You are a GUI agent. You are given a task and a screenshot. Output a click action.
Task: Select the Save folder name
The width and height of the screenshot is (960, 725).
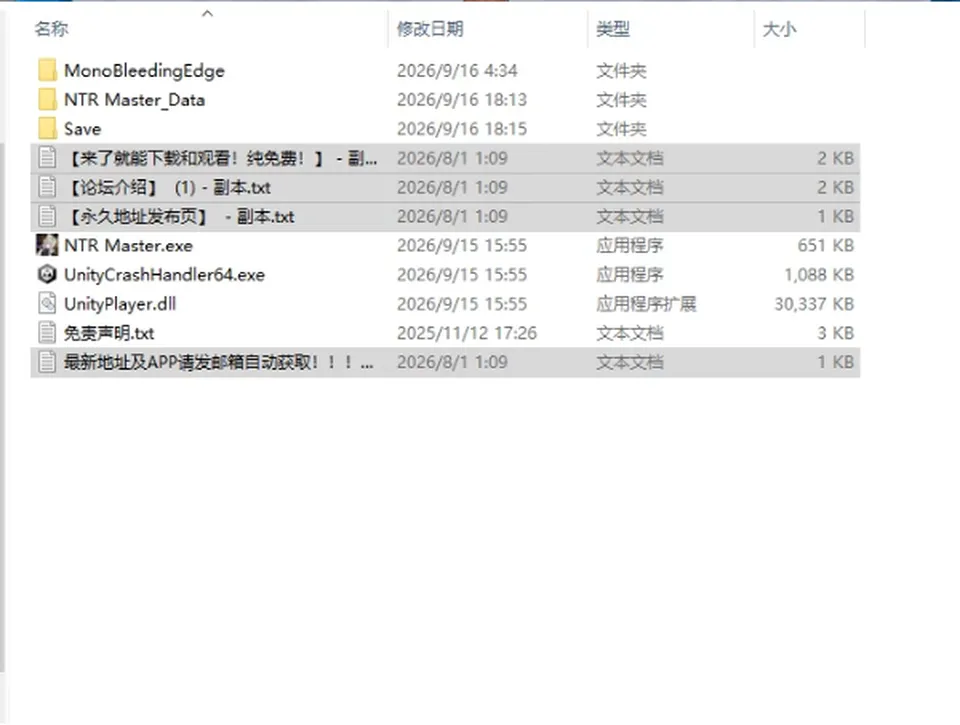click(x=83, y=129)
